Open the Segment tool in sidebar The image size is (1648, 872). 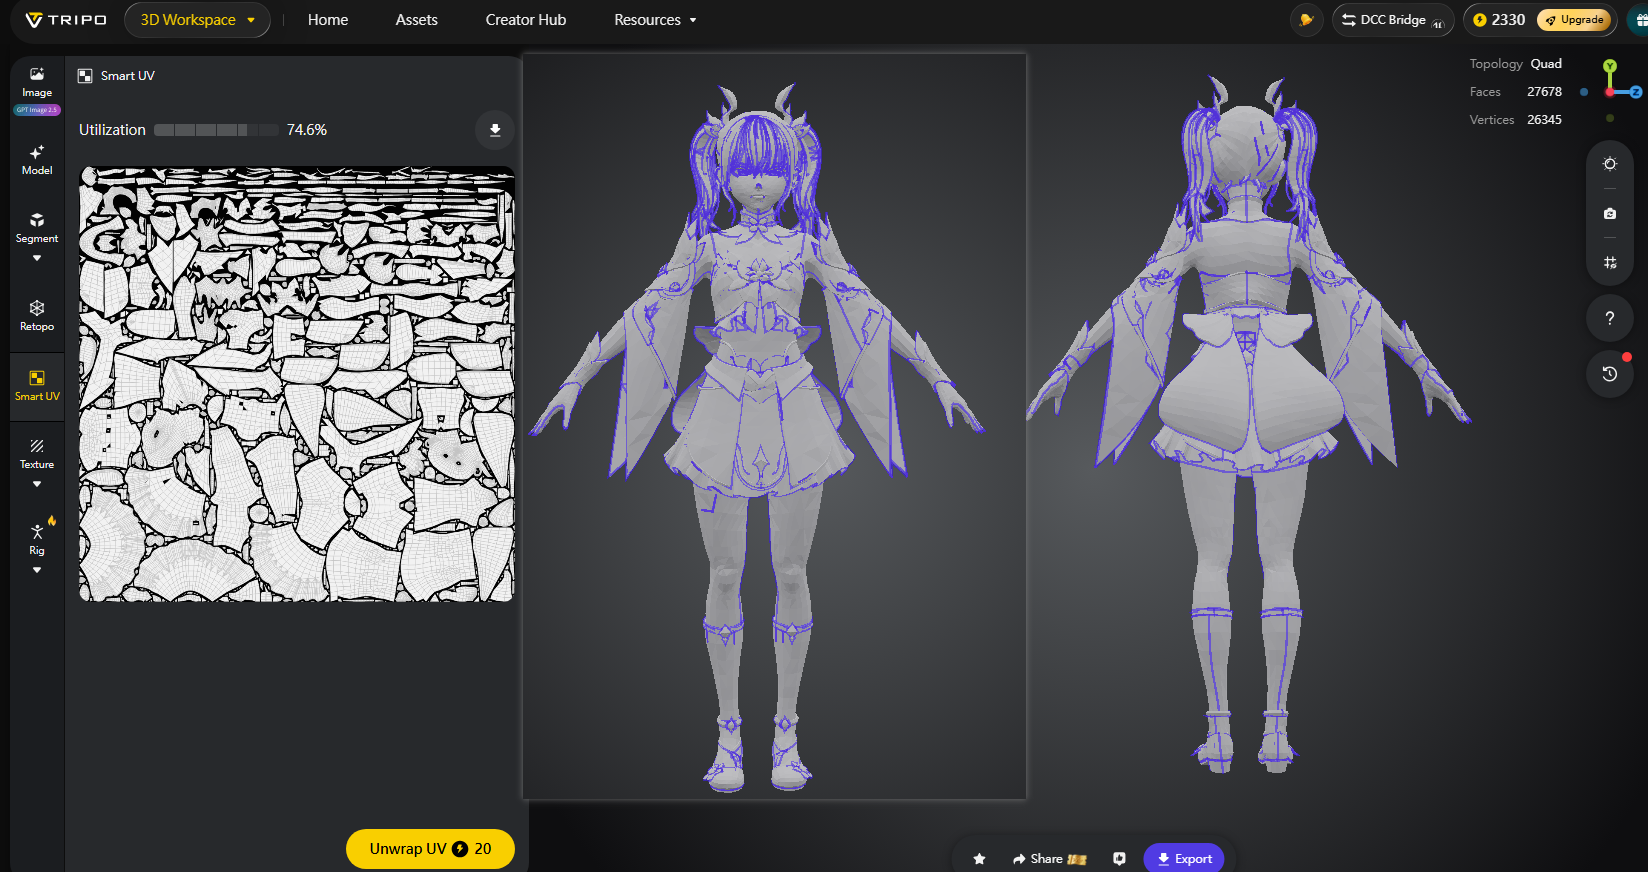tap(37, 227)
